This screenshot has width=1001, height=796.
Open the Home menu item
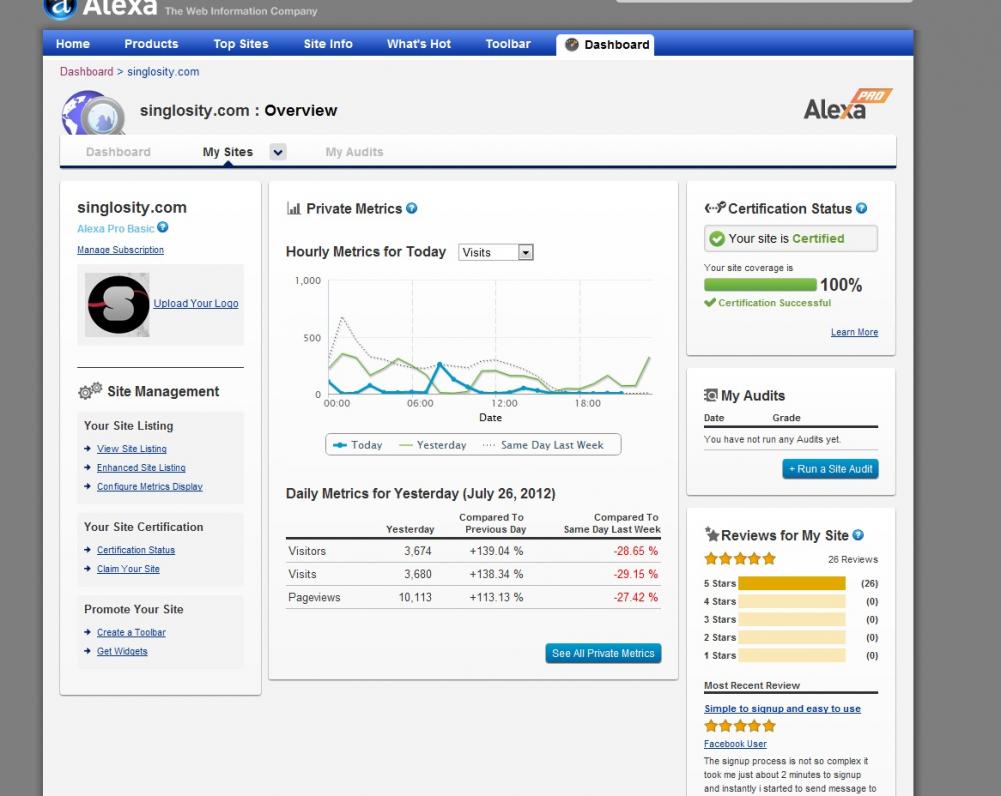tap(73, 44)
